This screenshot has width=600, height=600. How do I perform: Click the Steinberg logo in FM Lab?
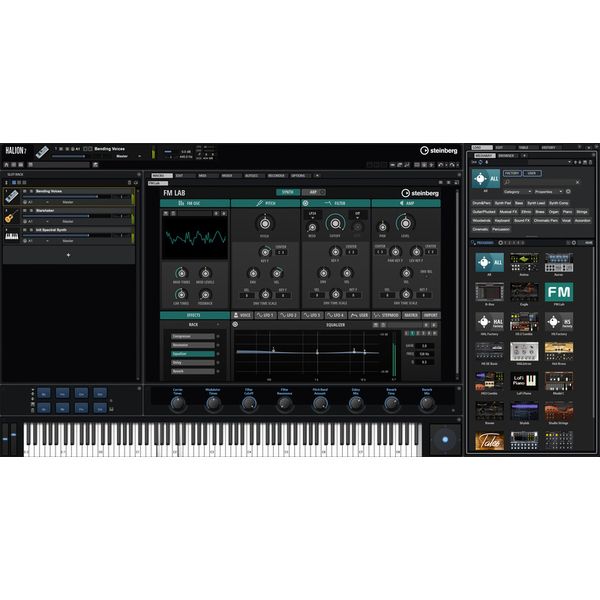[421, 193]
